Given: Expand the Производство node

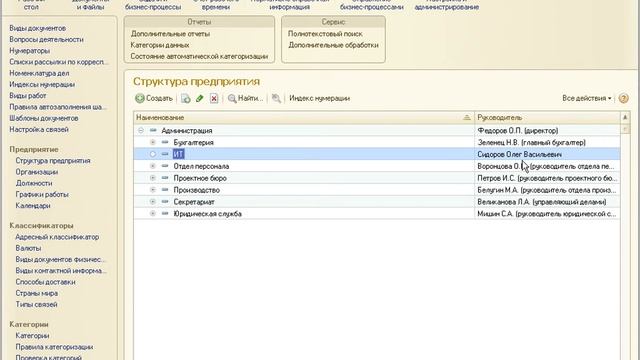Looking at the screenshot, I should tap(153, 190).
